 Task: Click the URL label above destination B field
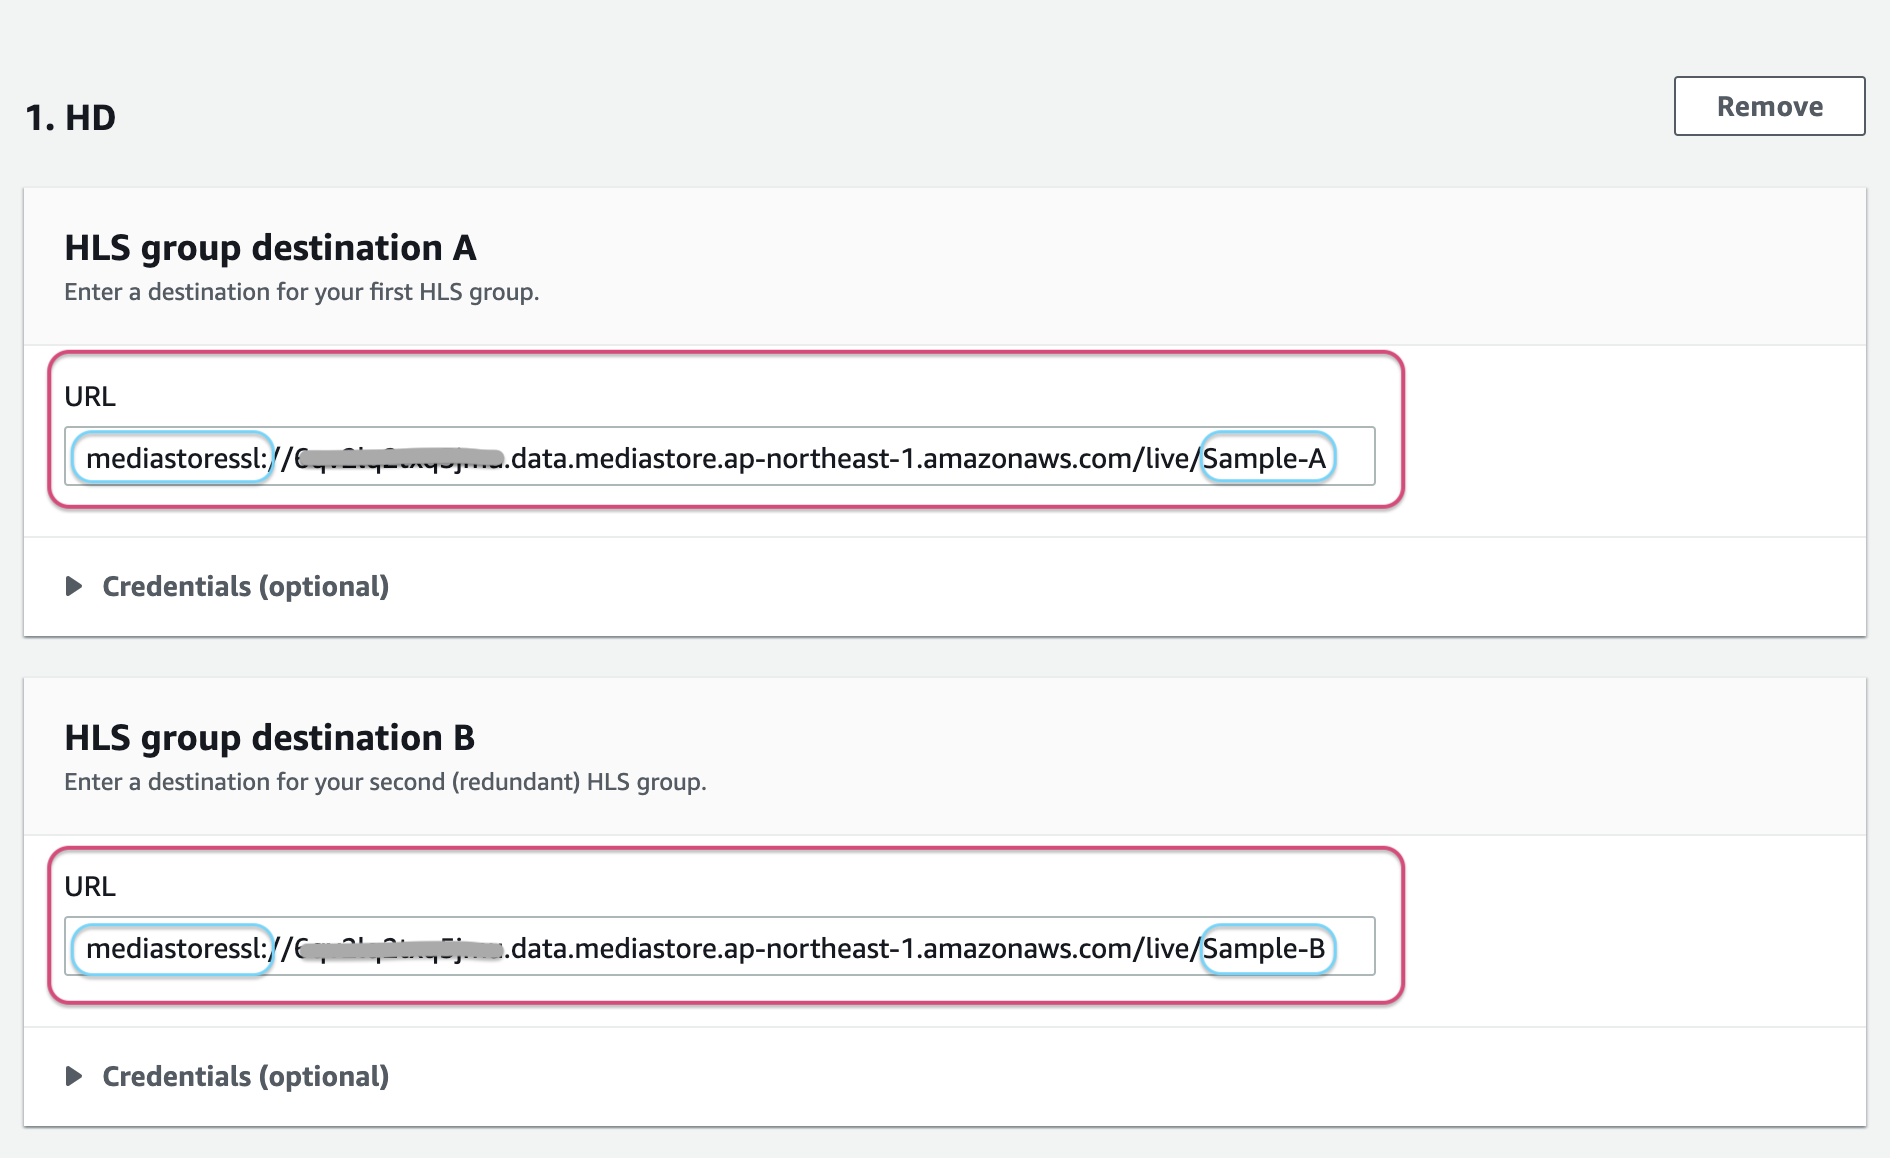pos(90,887)
